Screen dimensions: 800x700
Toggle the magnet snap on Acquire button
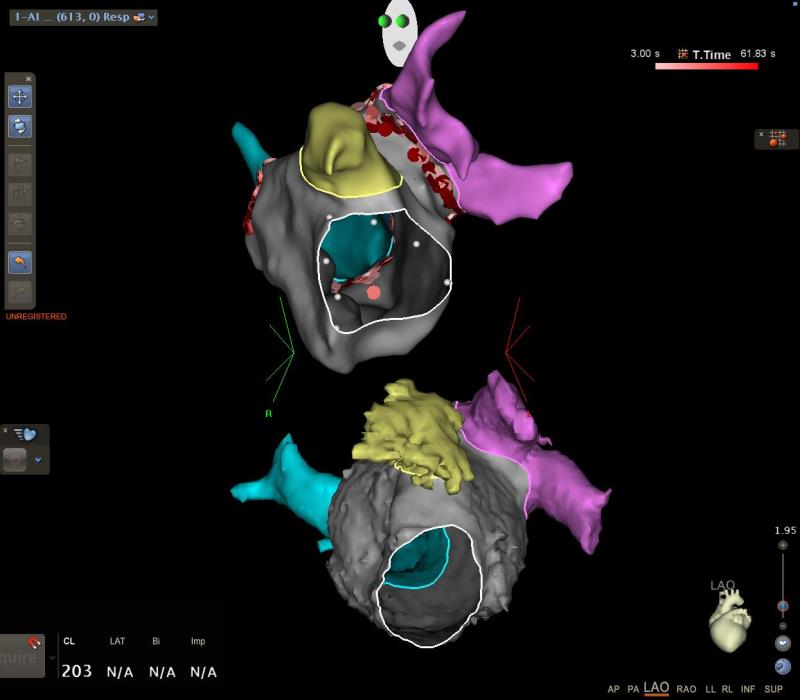click(x=33, y=643)
